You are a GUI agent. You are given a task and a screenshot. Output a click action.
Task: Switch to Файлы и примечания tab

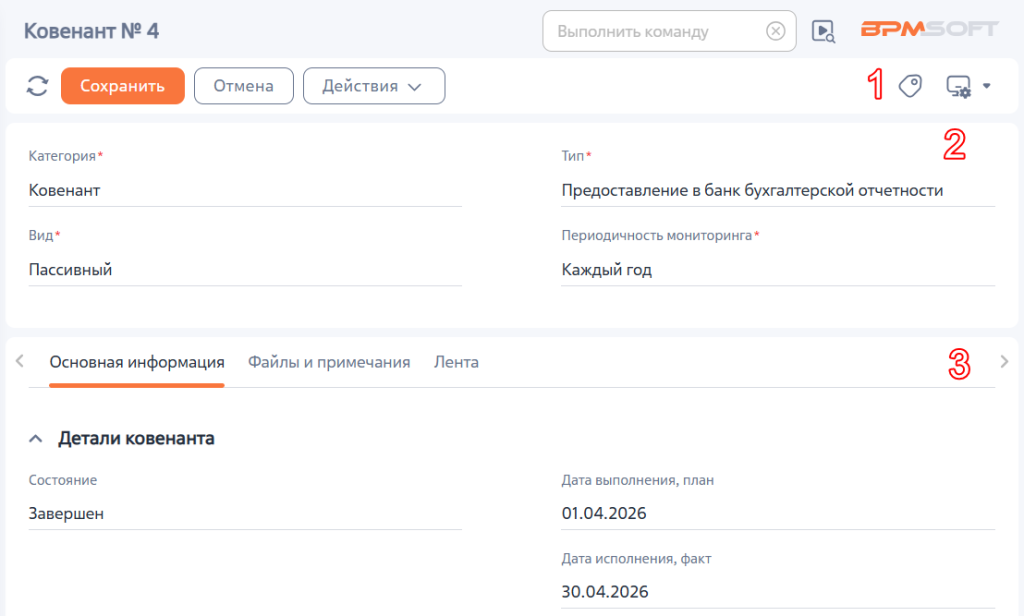pyautogui.click(x=329, y=362)
